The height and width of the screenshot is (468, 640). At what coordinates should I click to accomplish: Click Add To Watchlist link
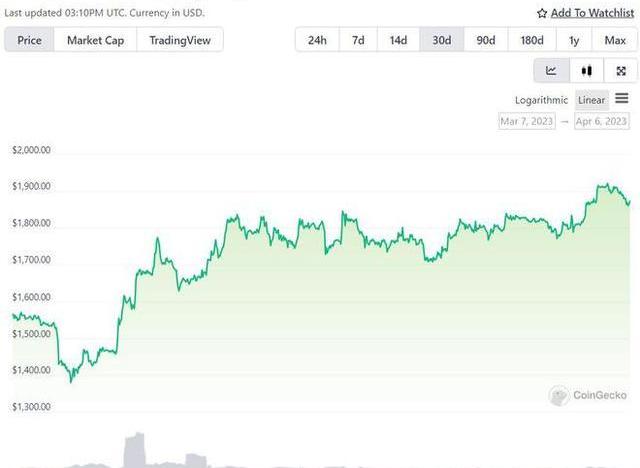(590, 14)
